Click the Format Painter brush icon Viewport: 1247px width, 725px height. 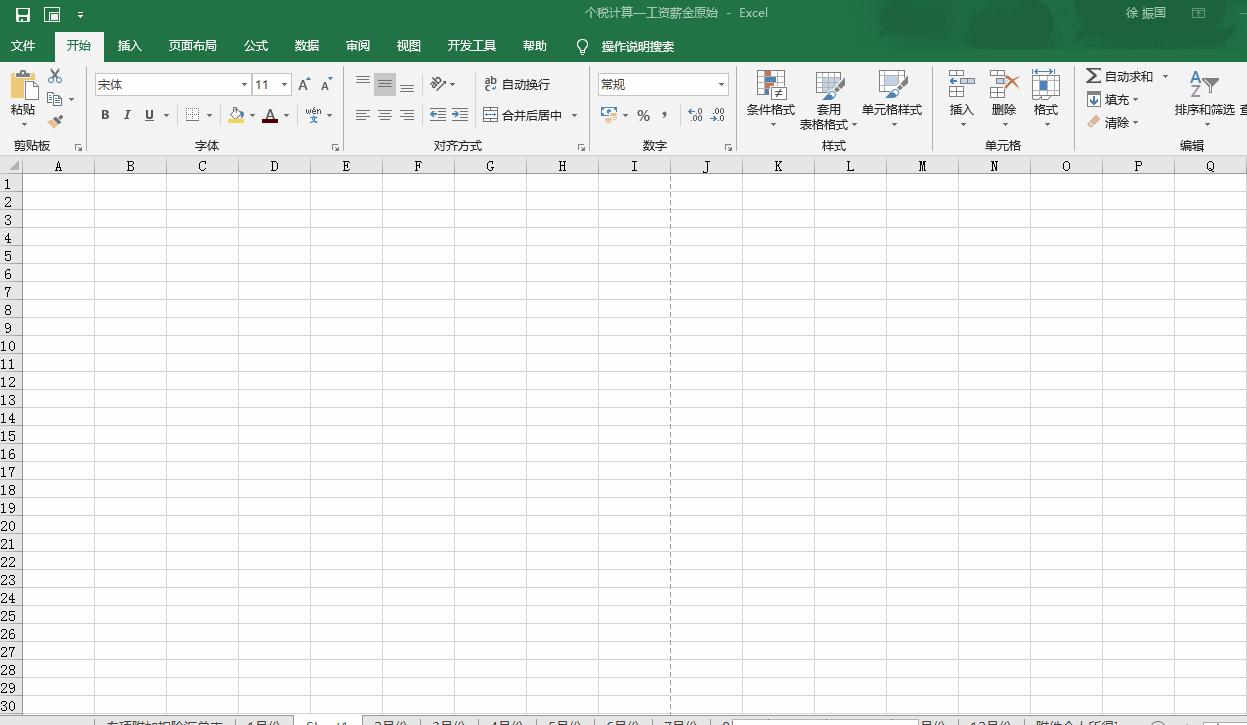point(55,122)
